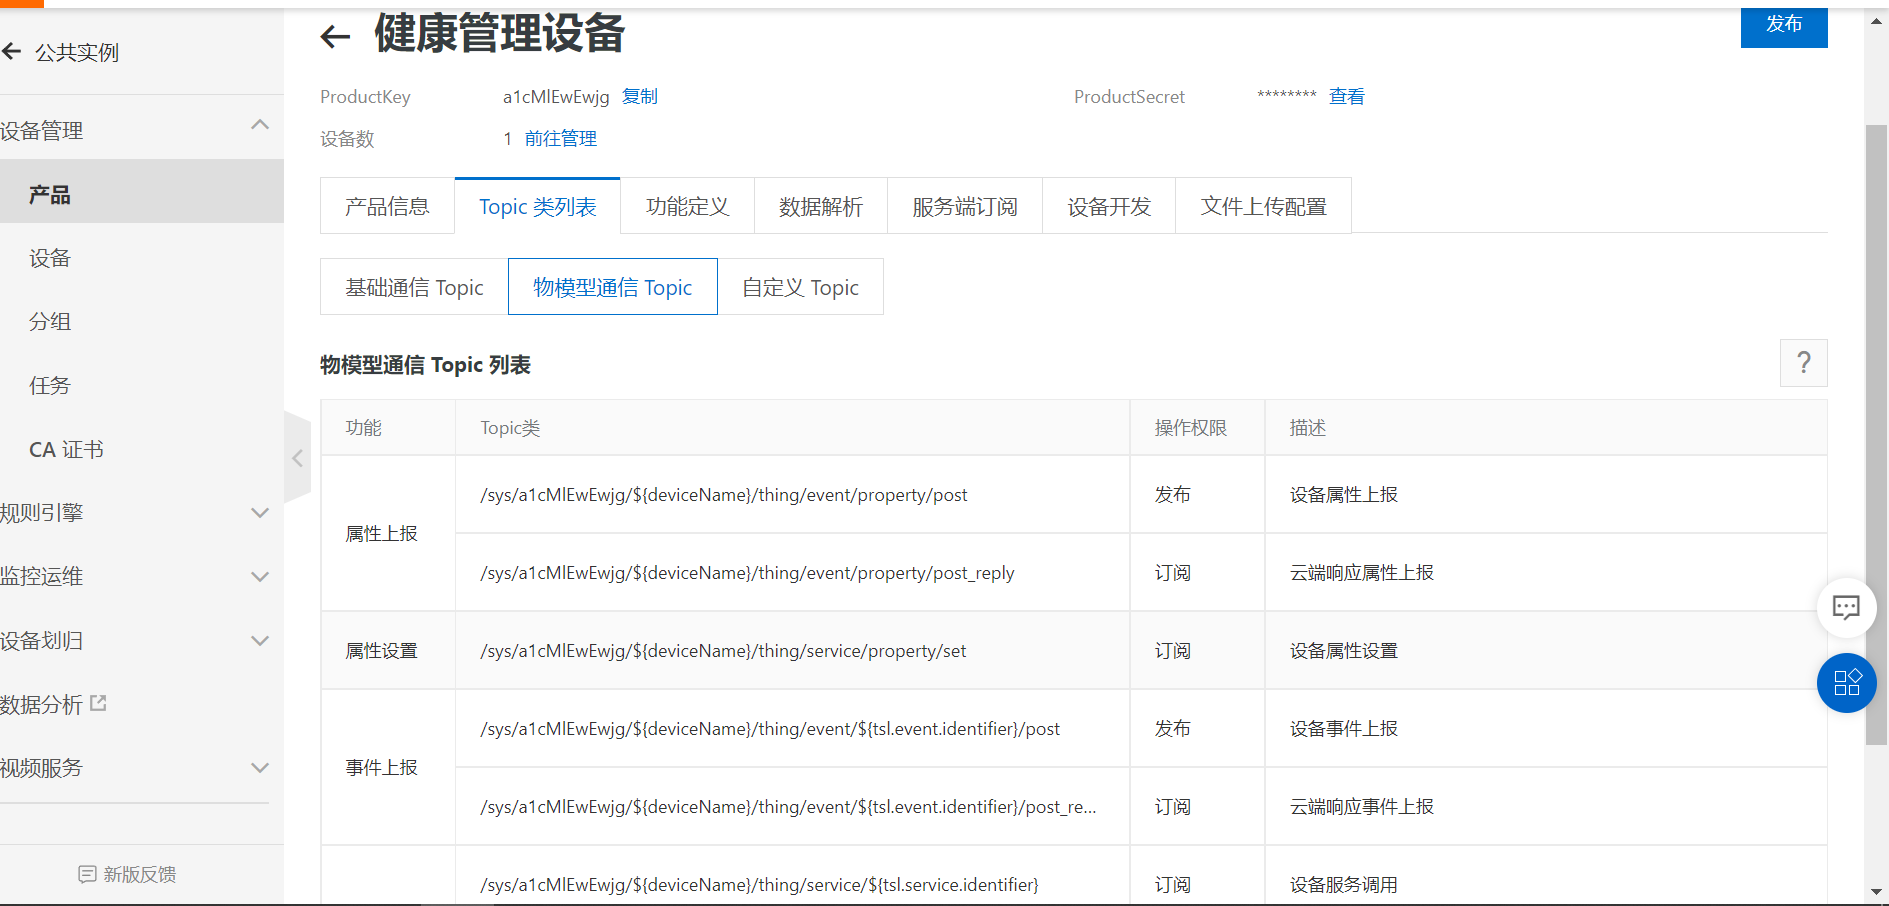The width and height of the screenshot is (1889, 906).
Task: Click the 新版反馈 feedback icon
Action: click(x=87, y=875)
